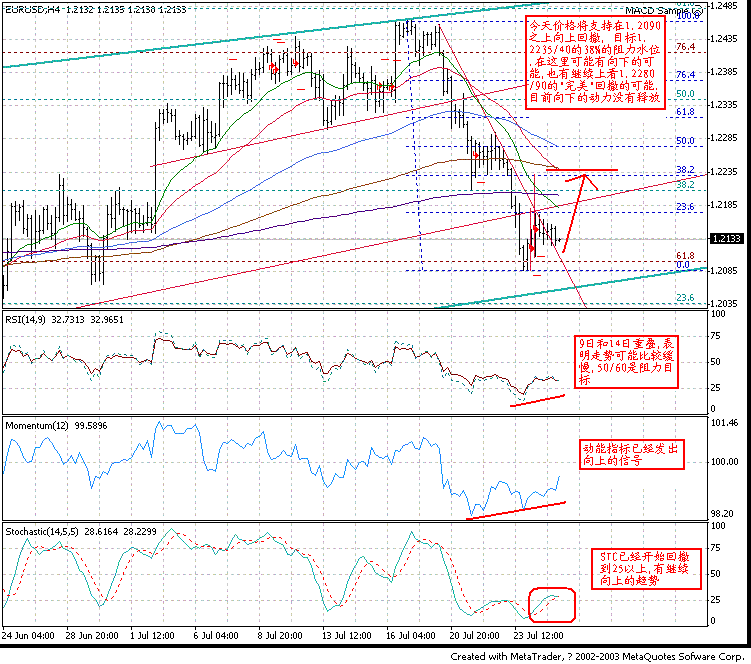The image size is (751, 664).
Task: Click the Stochastic(14,5,5) indicator label
Action: coord(80,532)
